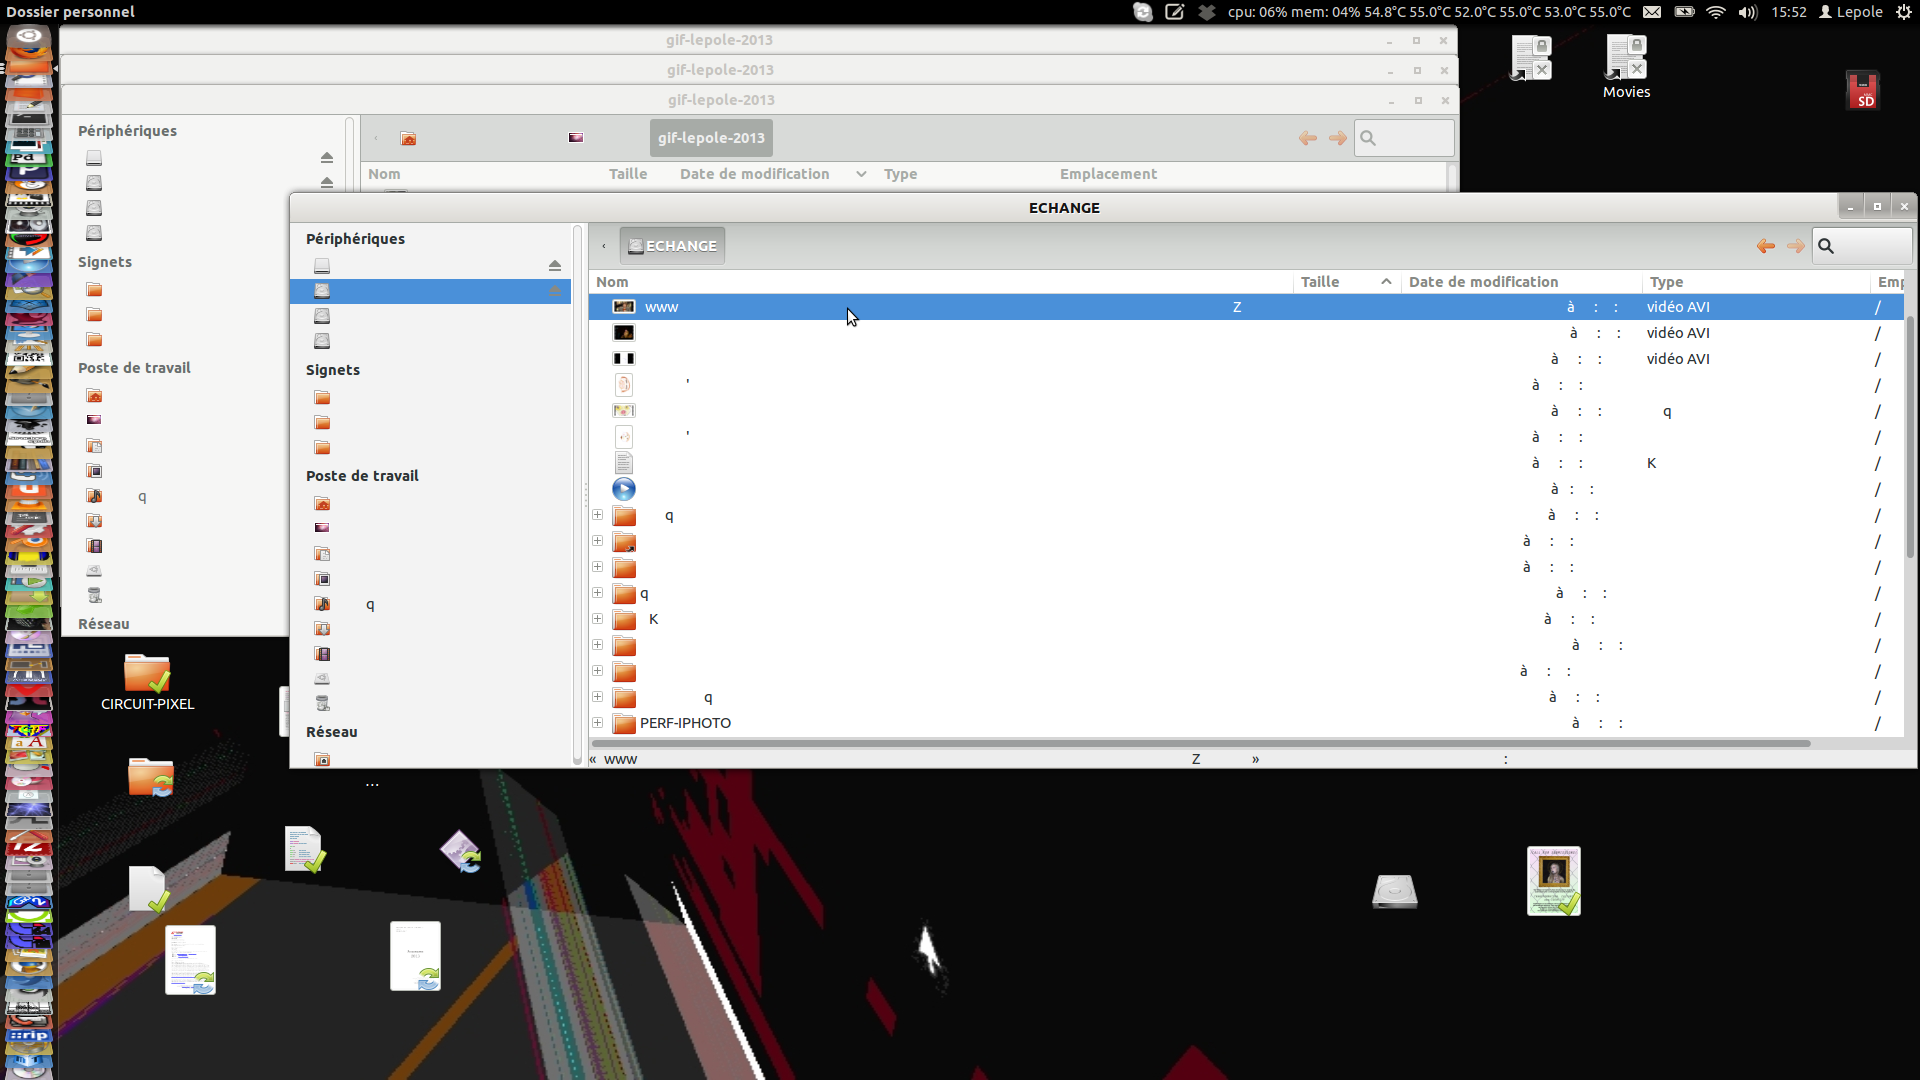Image resolution: width=1920 pixels, height=1080 pixels.
Task: Open the home folder icon under Poste de travail
Action: tap(322, 503)
